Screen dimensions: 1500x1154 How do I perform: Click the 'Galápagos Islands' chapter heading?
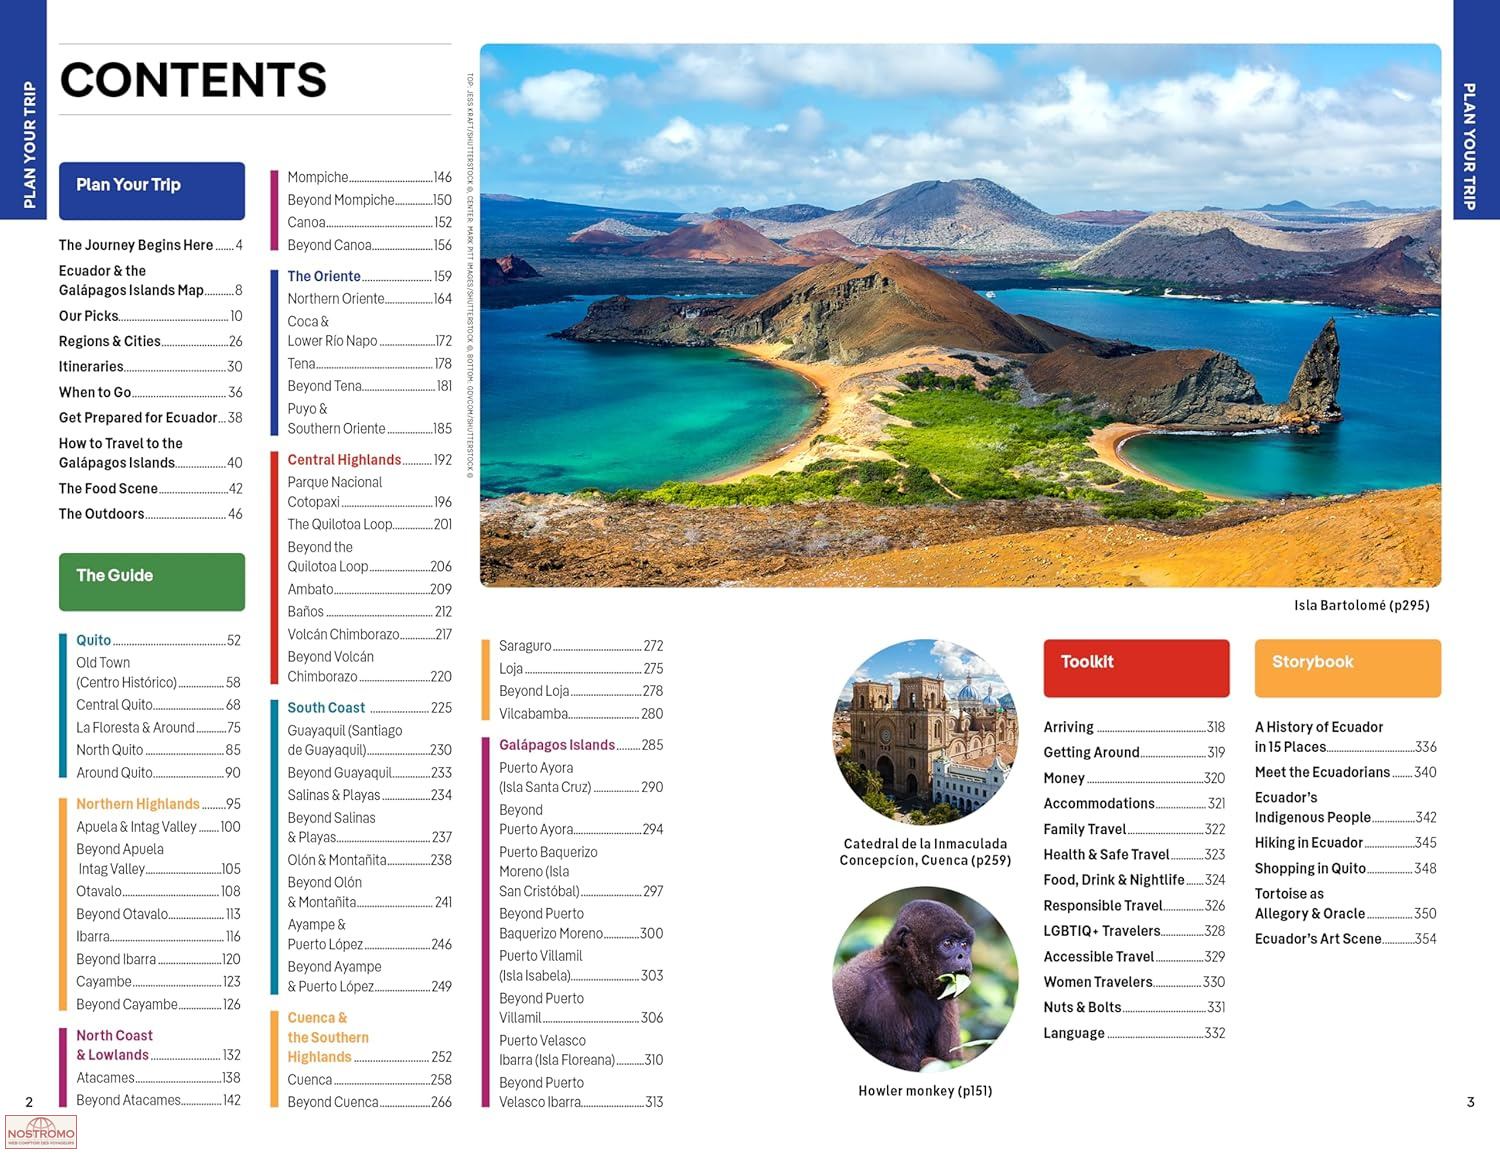point(581,745)
